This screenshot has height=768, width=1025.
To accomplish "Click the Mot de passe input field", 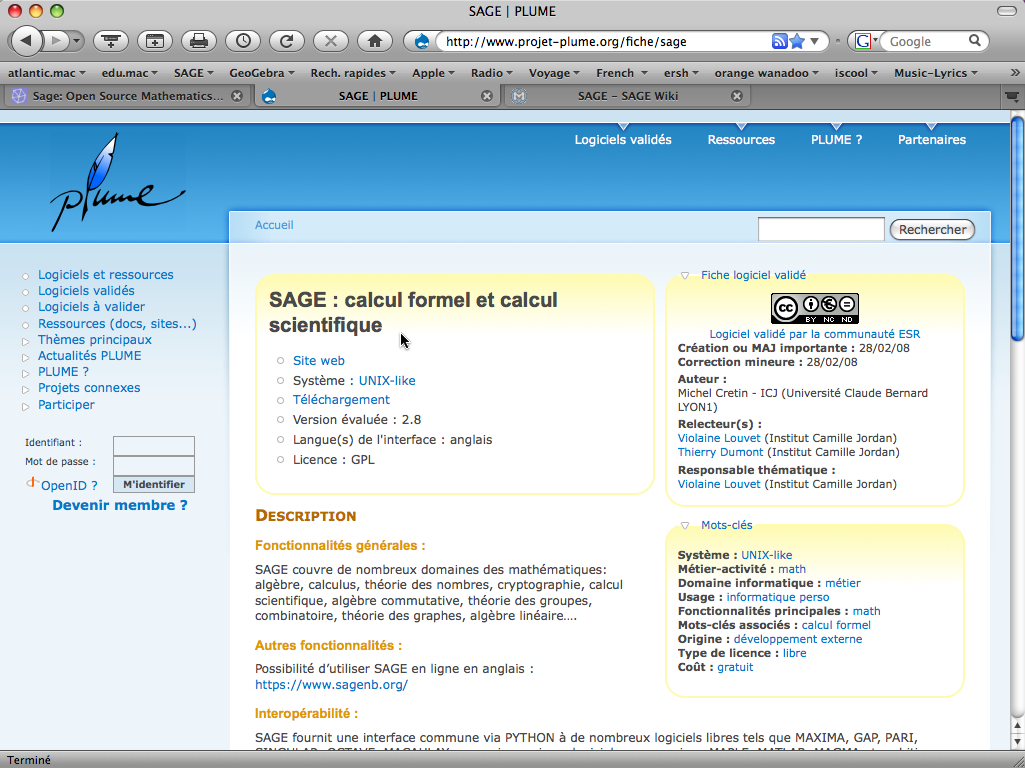I will click(154, 465).
